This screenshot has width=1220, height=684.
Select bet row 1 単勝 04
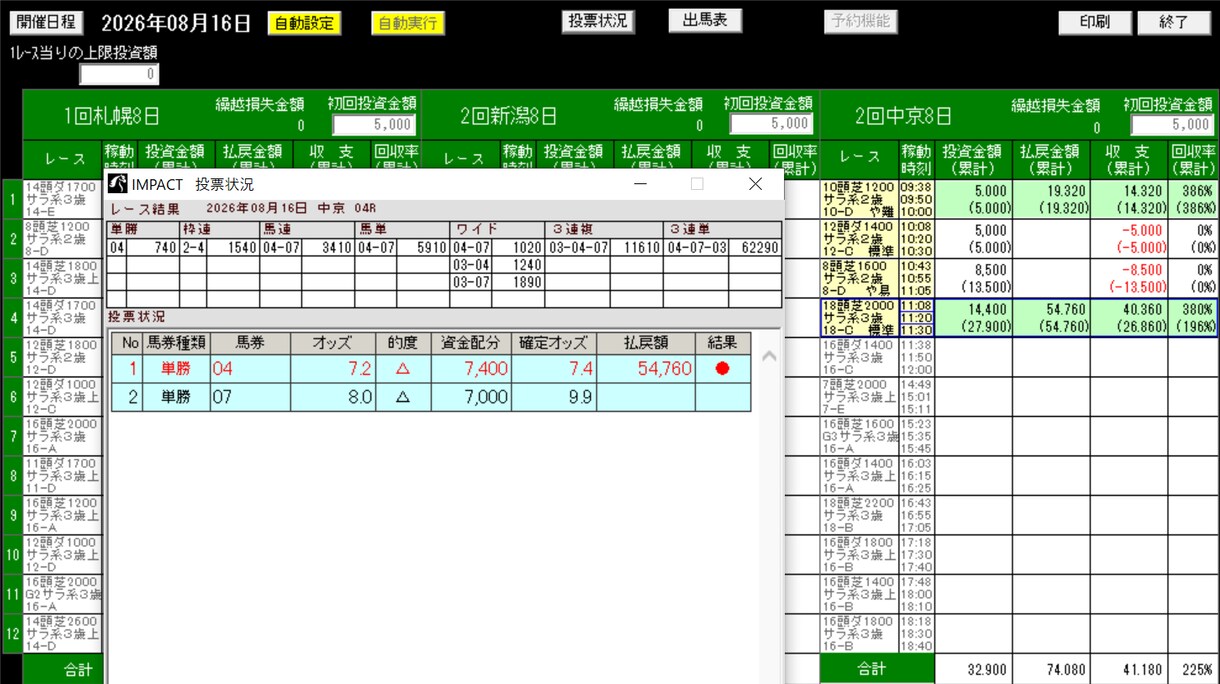pyautogui.click(x=430, y=368)
